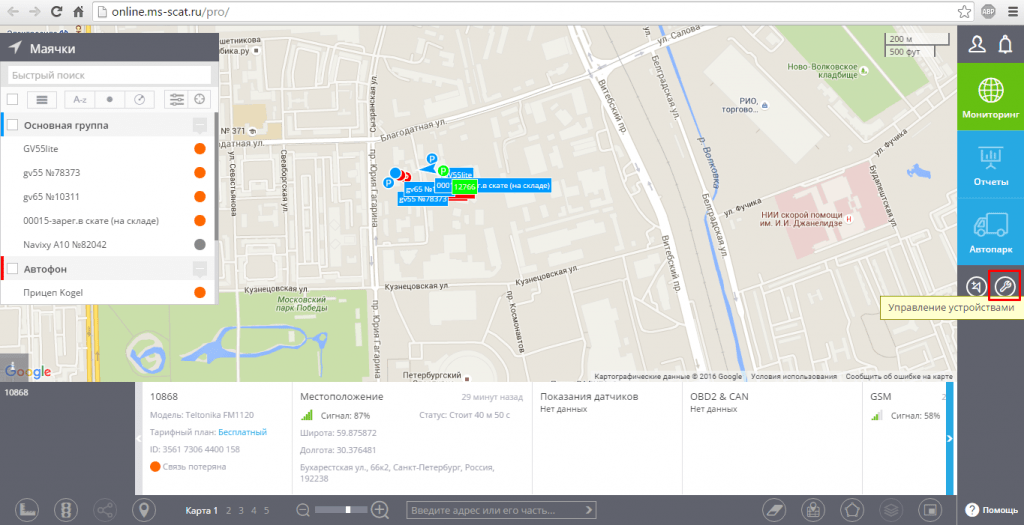
Task: Click the Маячки panel arrow icon
Action: click(15, 48)
